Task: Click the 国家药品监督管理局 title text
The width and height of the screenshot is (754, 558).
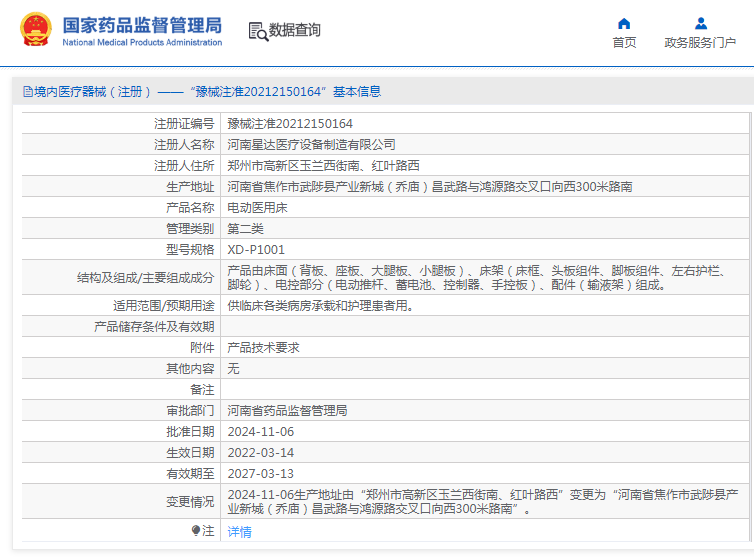Action: 142,25
